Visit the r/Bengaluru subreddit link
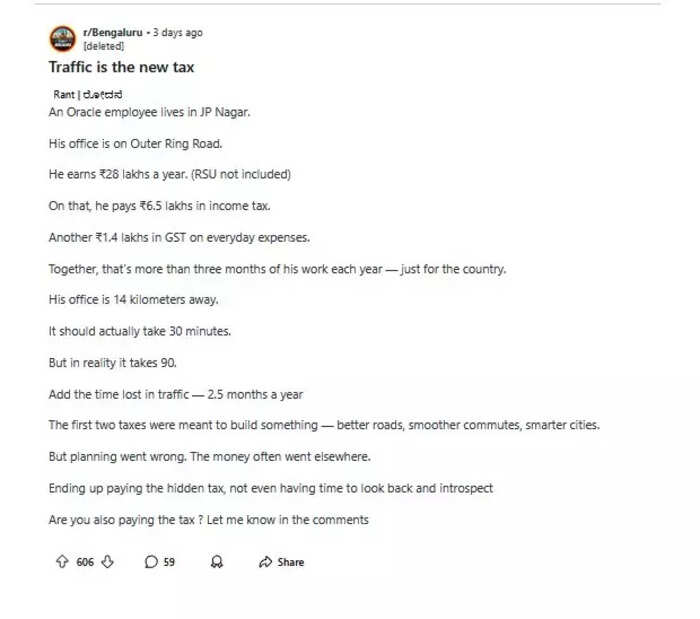Viewport: 700px width, 619px height. [x=113, y=32]
